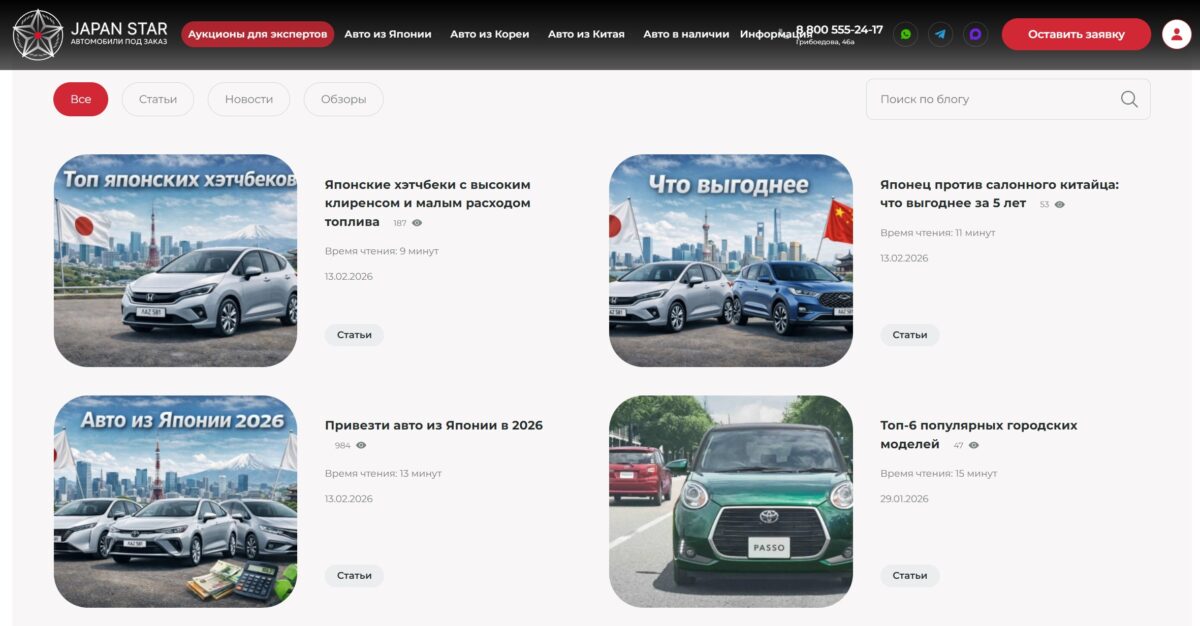Select the 'Все' filter chip

80,99
